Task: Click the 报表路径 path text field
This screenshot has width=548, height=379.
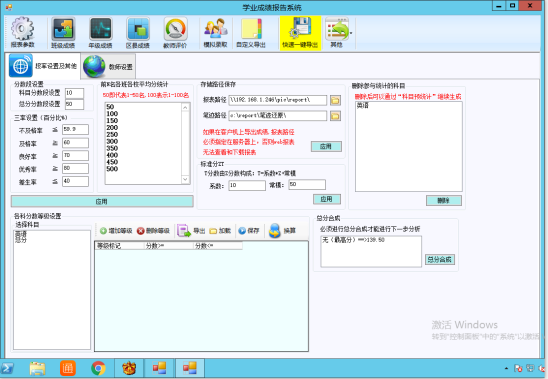Action: point(278,100)
